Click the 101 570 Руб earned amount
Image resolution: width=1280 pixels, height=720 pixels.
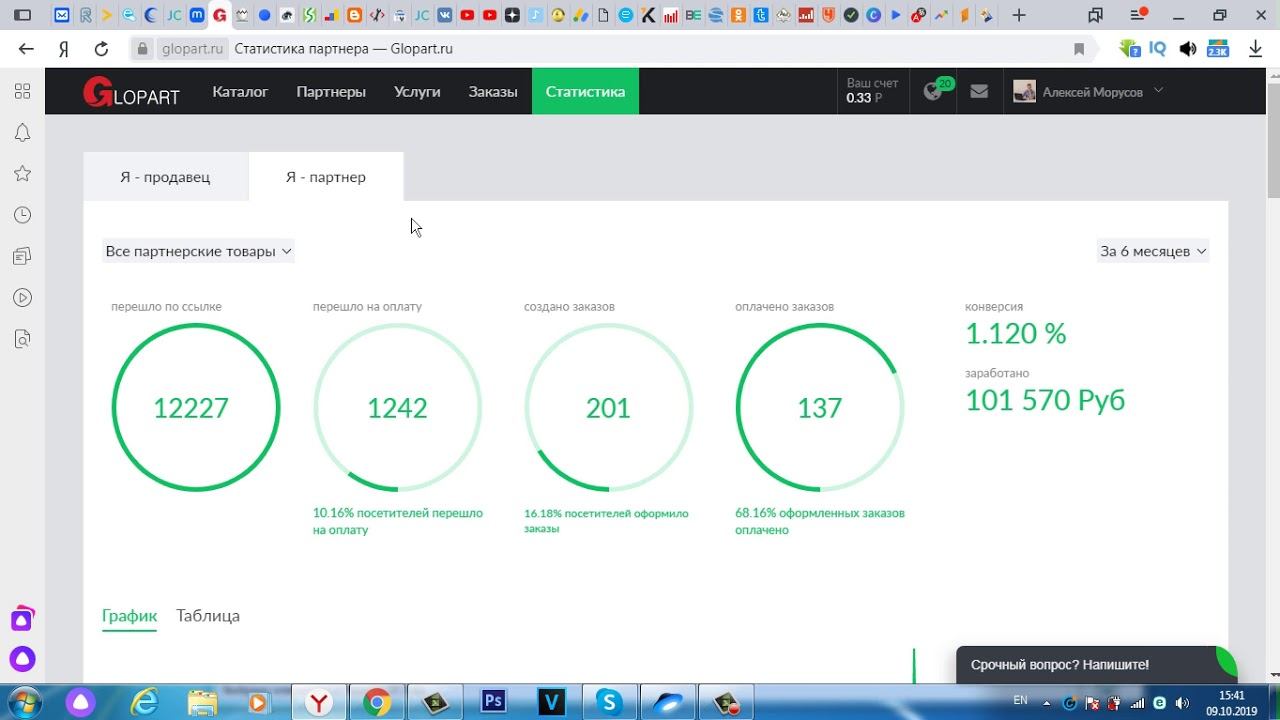[x=1045, y=400]
